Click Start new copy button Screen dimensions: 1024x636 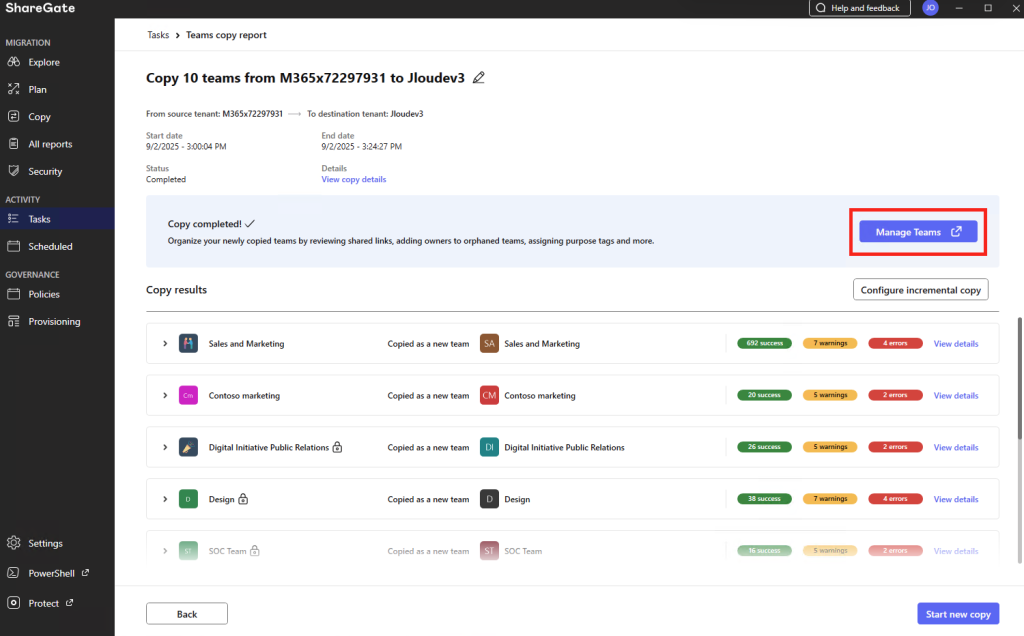click(958, 614)
